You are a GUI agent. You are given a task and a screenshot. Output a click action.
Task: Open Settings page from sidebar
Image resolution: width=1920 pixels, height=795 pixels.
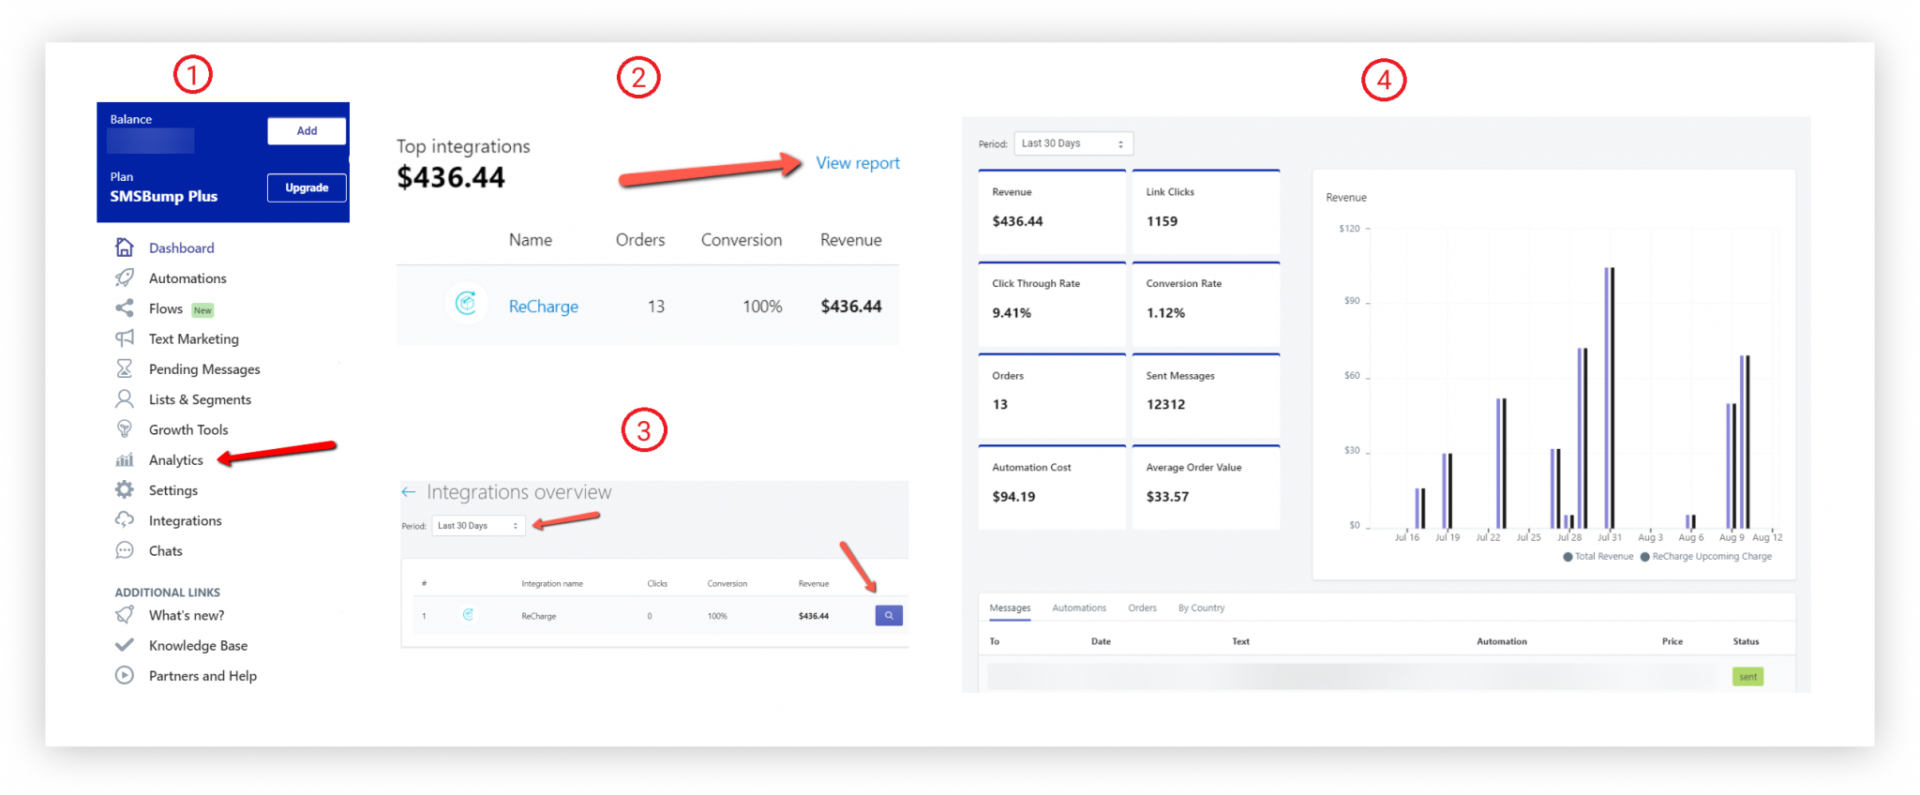pyautogui.click(x=173, y=490)
